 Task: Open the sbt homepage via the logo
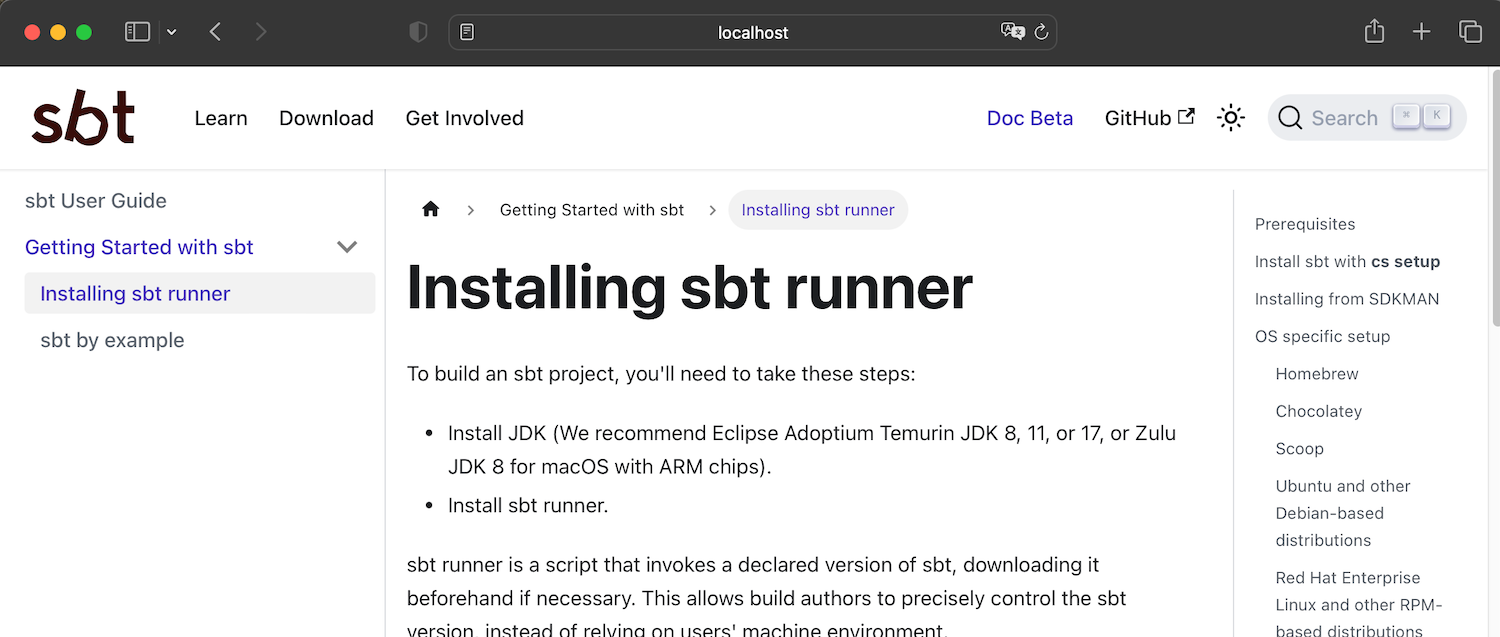tap(83, 117)
